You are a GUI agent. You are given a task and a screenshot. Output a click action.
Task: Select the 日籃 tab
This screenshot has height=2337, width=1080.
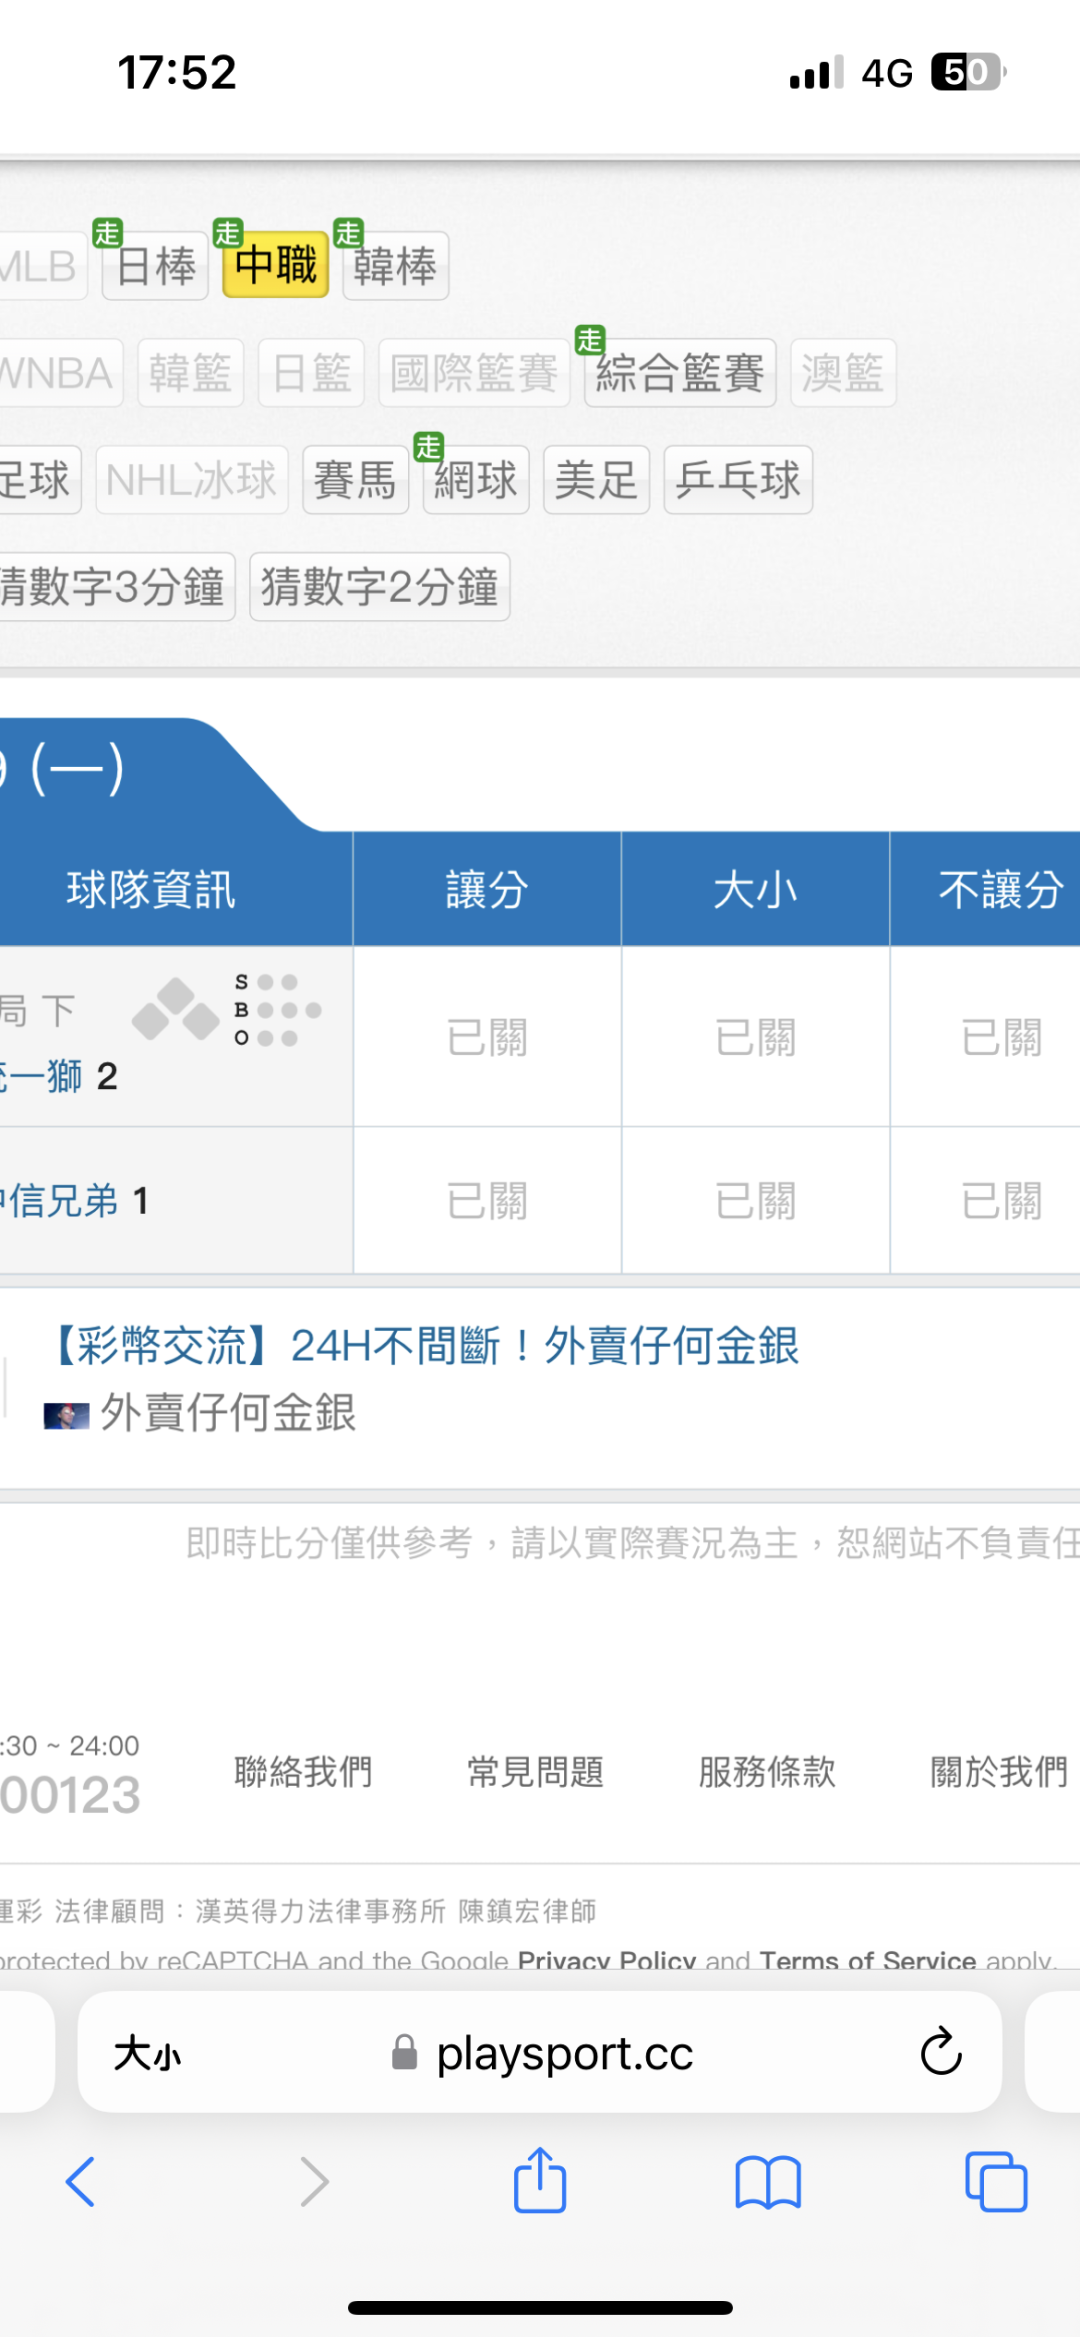point(311,373)
